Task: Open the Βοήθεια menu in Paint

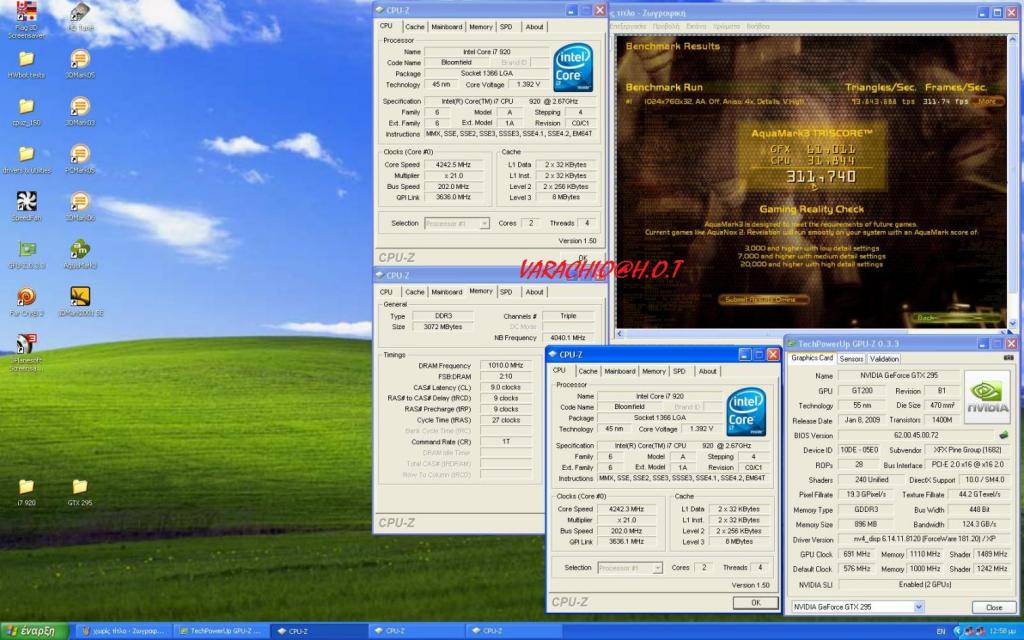Action: point(758,27)
